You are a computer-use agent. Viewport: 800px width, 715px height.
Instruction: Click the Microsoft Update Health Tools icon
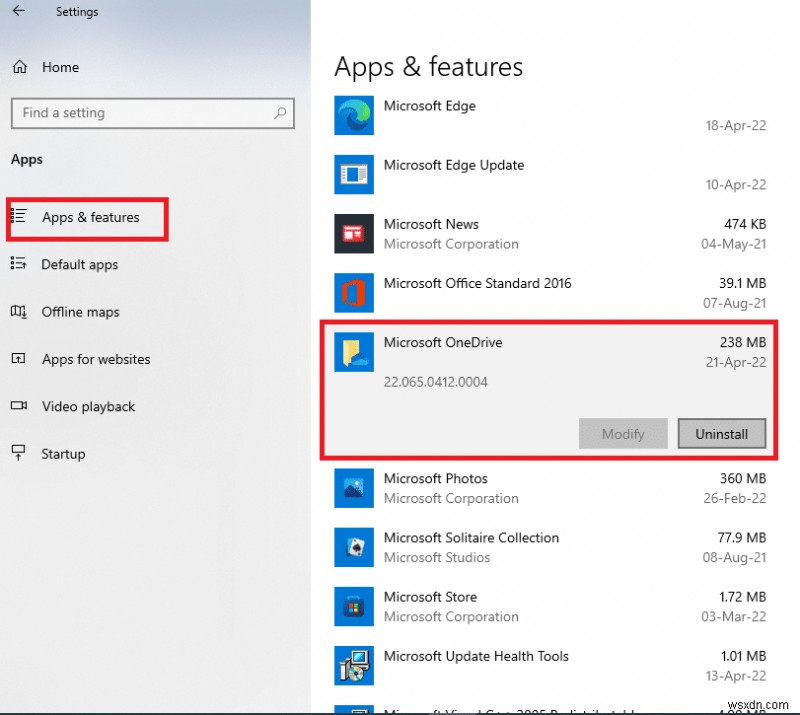click(353, 666)
